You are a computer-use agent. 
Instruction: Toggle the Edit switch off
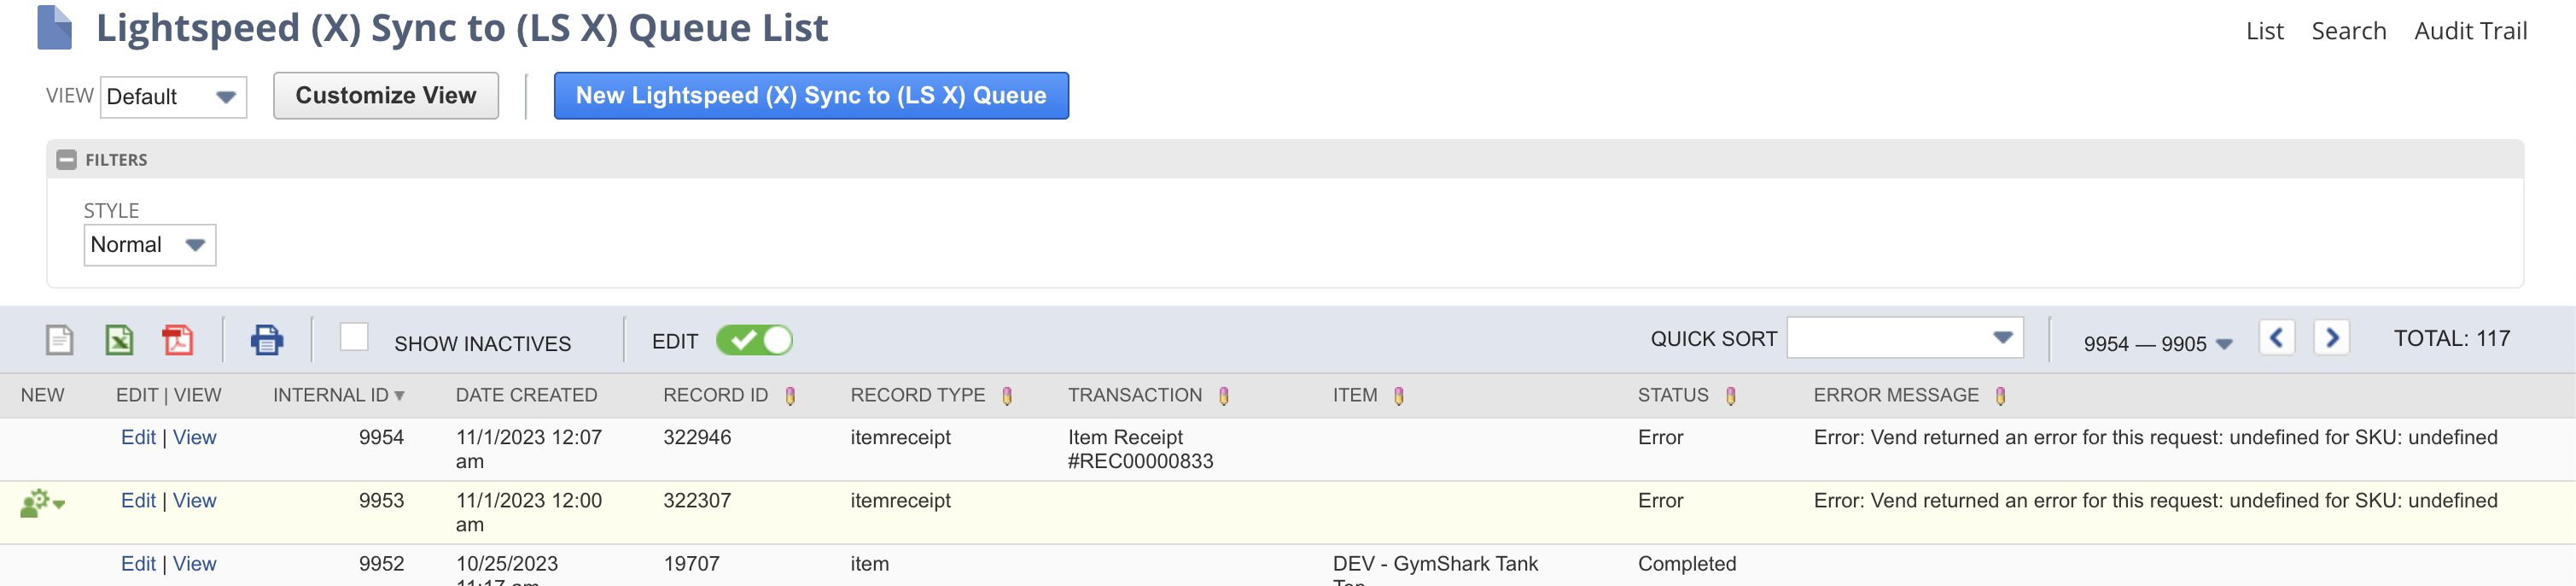[x=754, y=341]
